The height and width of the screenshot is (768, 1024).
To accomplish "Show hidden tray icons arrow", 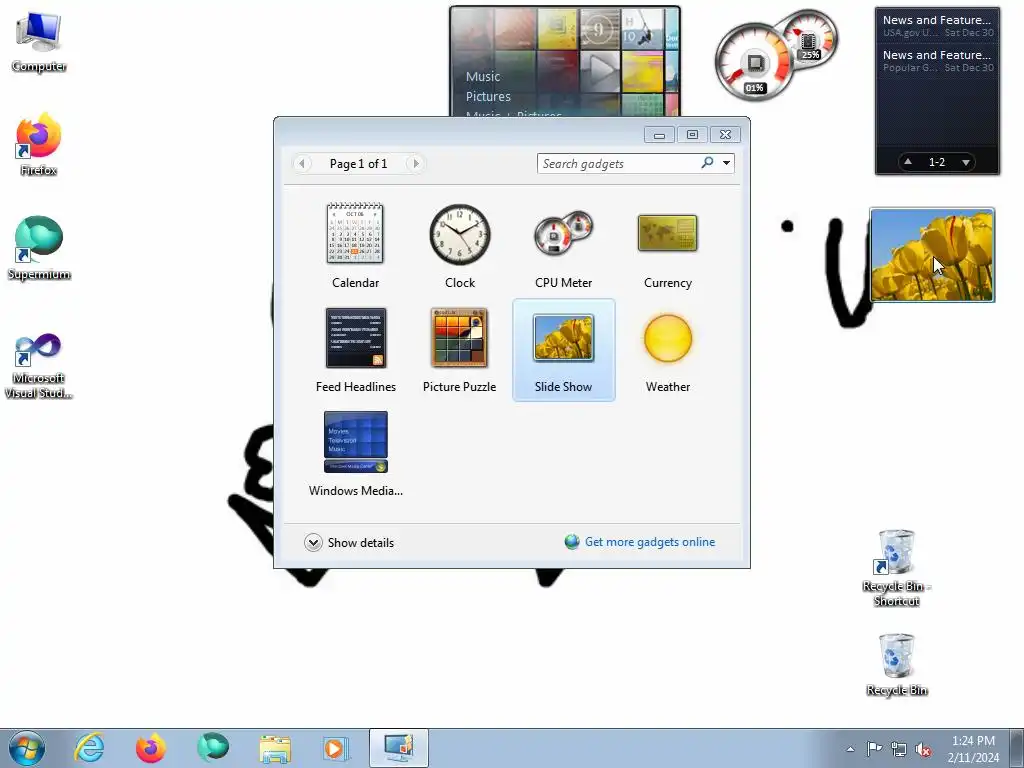I will coord(850,749).
